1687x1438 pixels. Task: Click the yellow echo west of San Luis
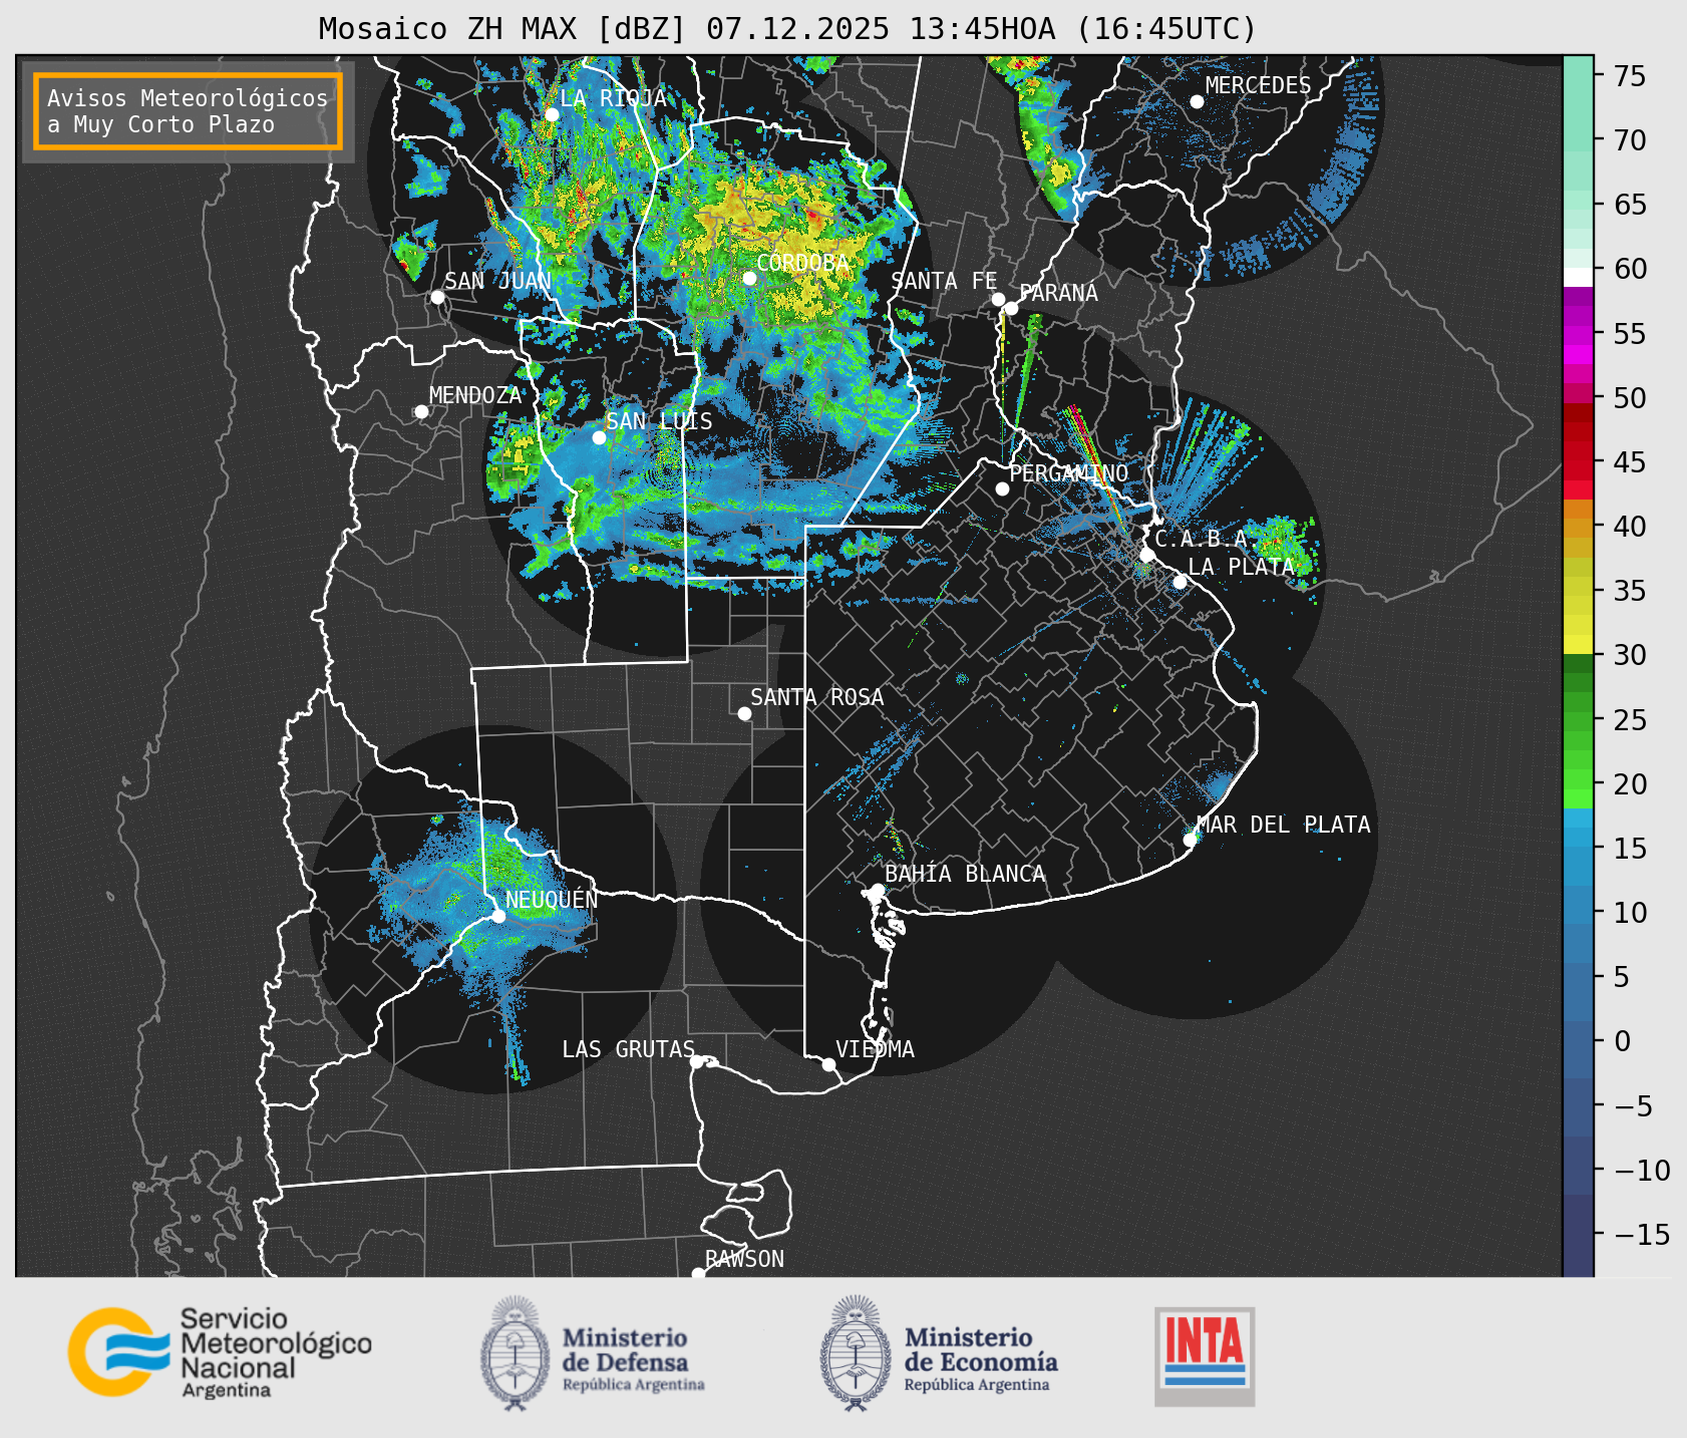coord(515,455)
